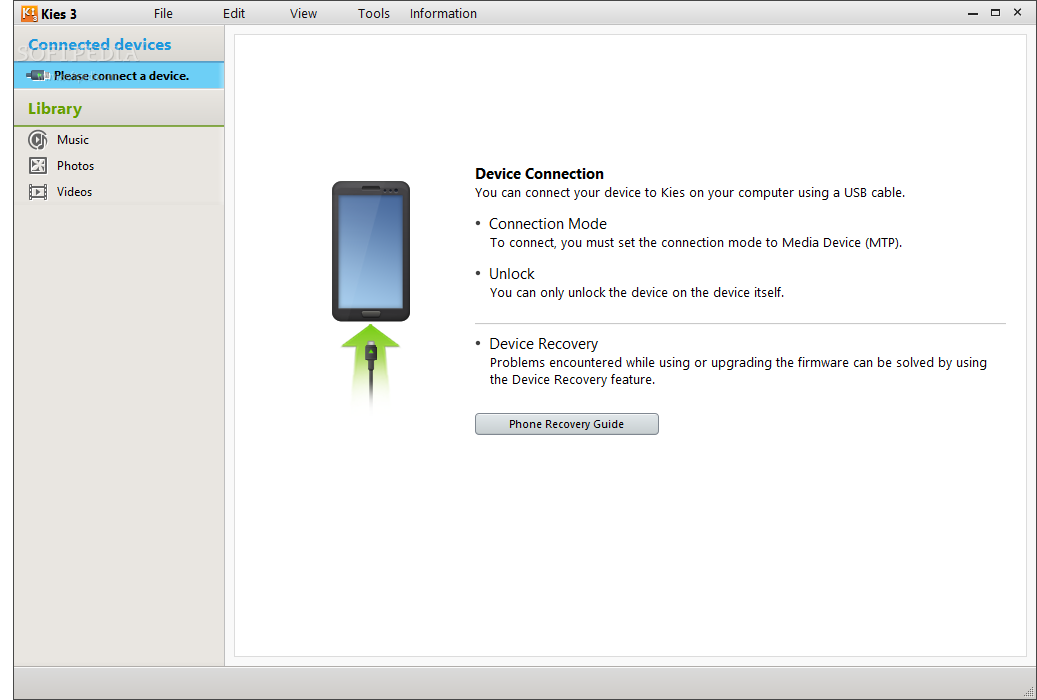The width and height of the screenshot is (1037, 700).
Task: Minimize the Kies 3 window
Action: 973,13
